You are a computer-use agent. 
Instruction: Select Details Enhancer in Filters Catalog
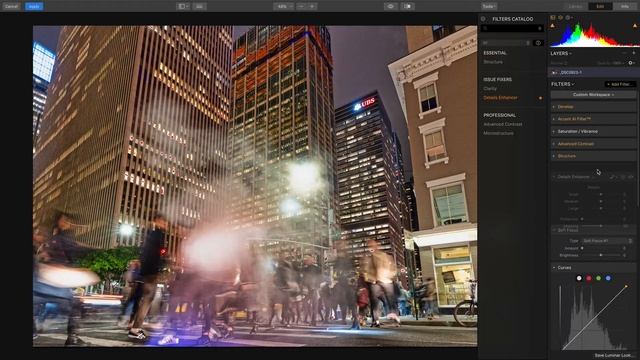tap(500, 98)
